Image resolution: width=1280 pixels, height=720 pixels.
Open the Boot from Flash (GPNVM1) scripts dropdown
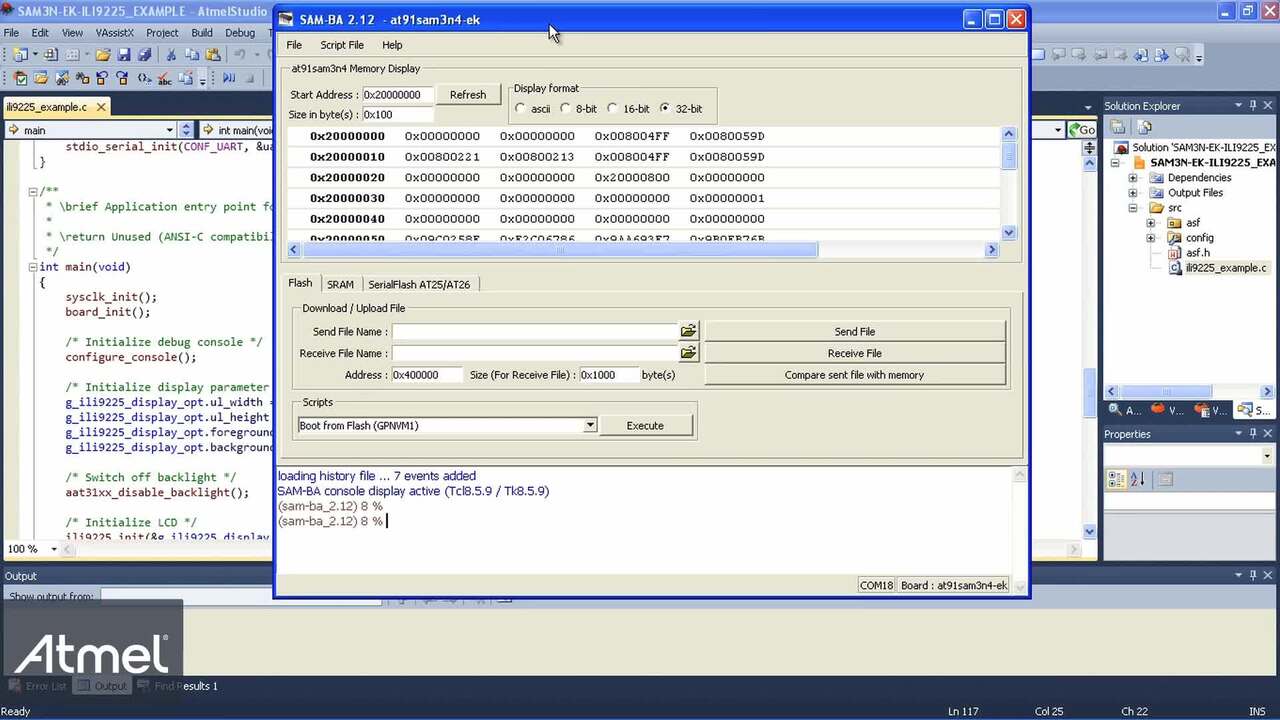589,425
